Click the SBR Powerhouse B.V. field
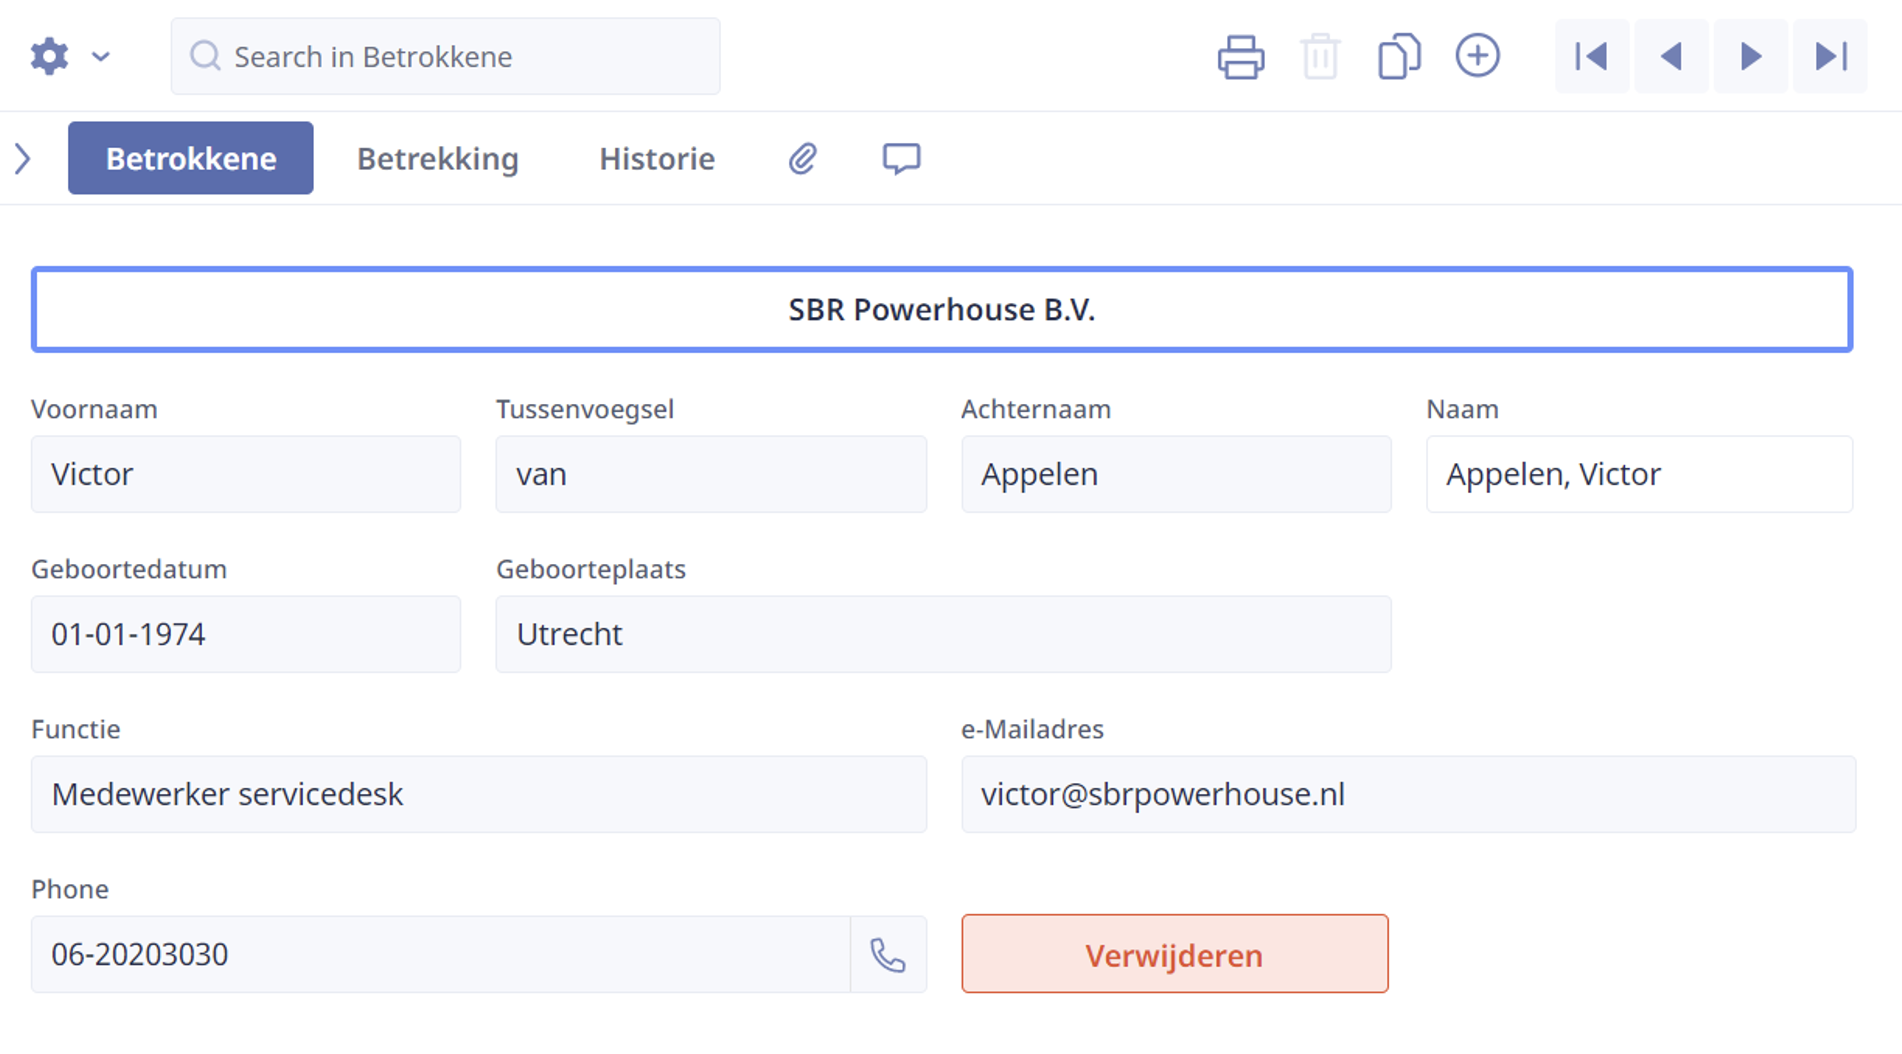This screenshot has height=1054, width=1902. tap(942, 310)
